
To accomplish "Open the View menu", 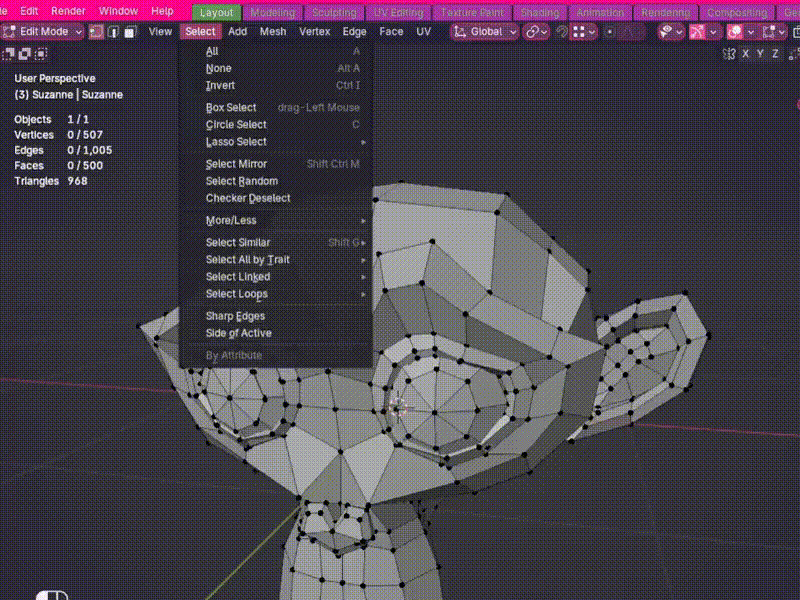I will pos(160,32).
